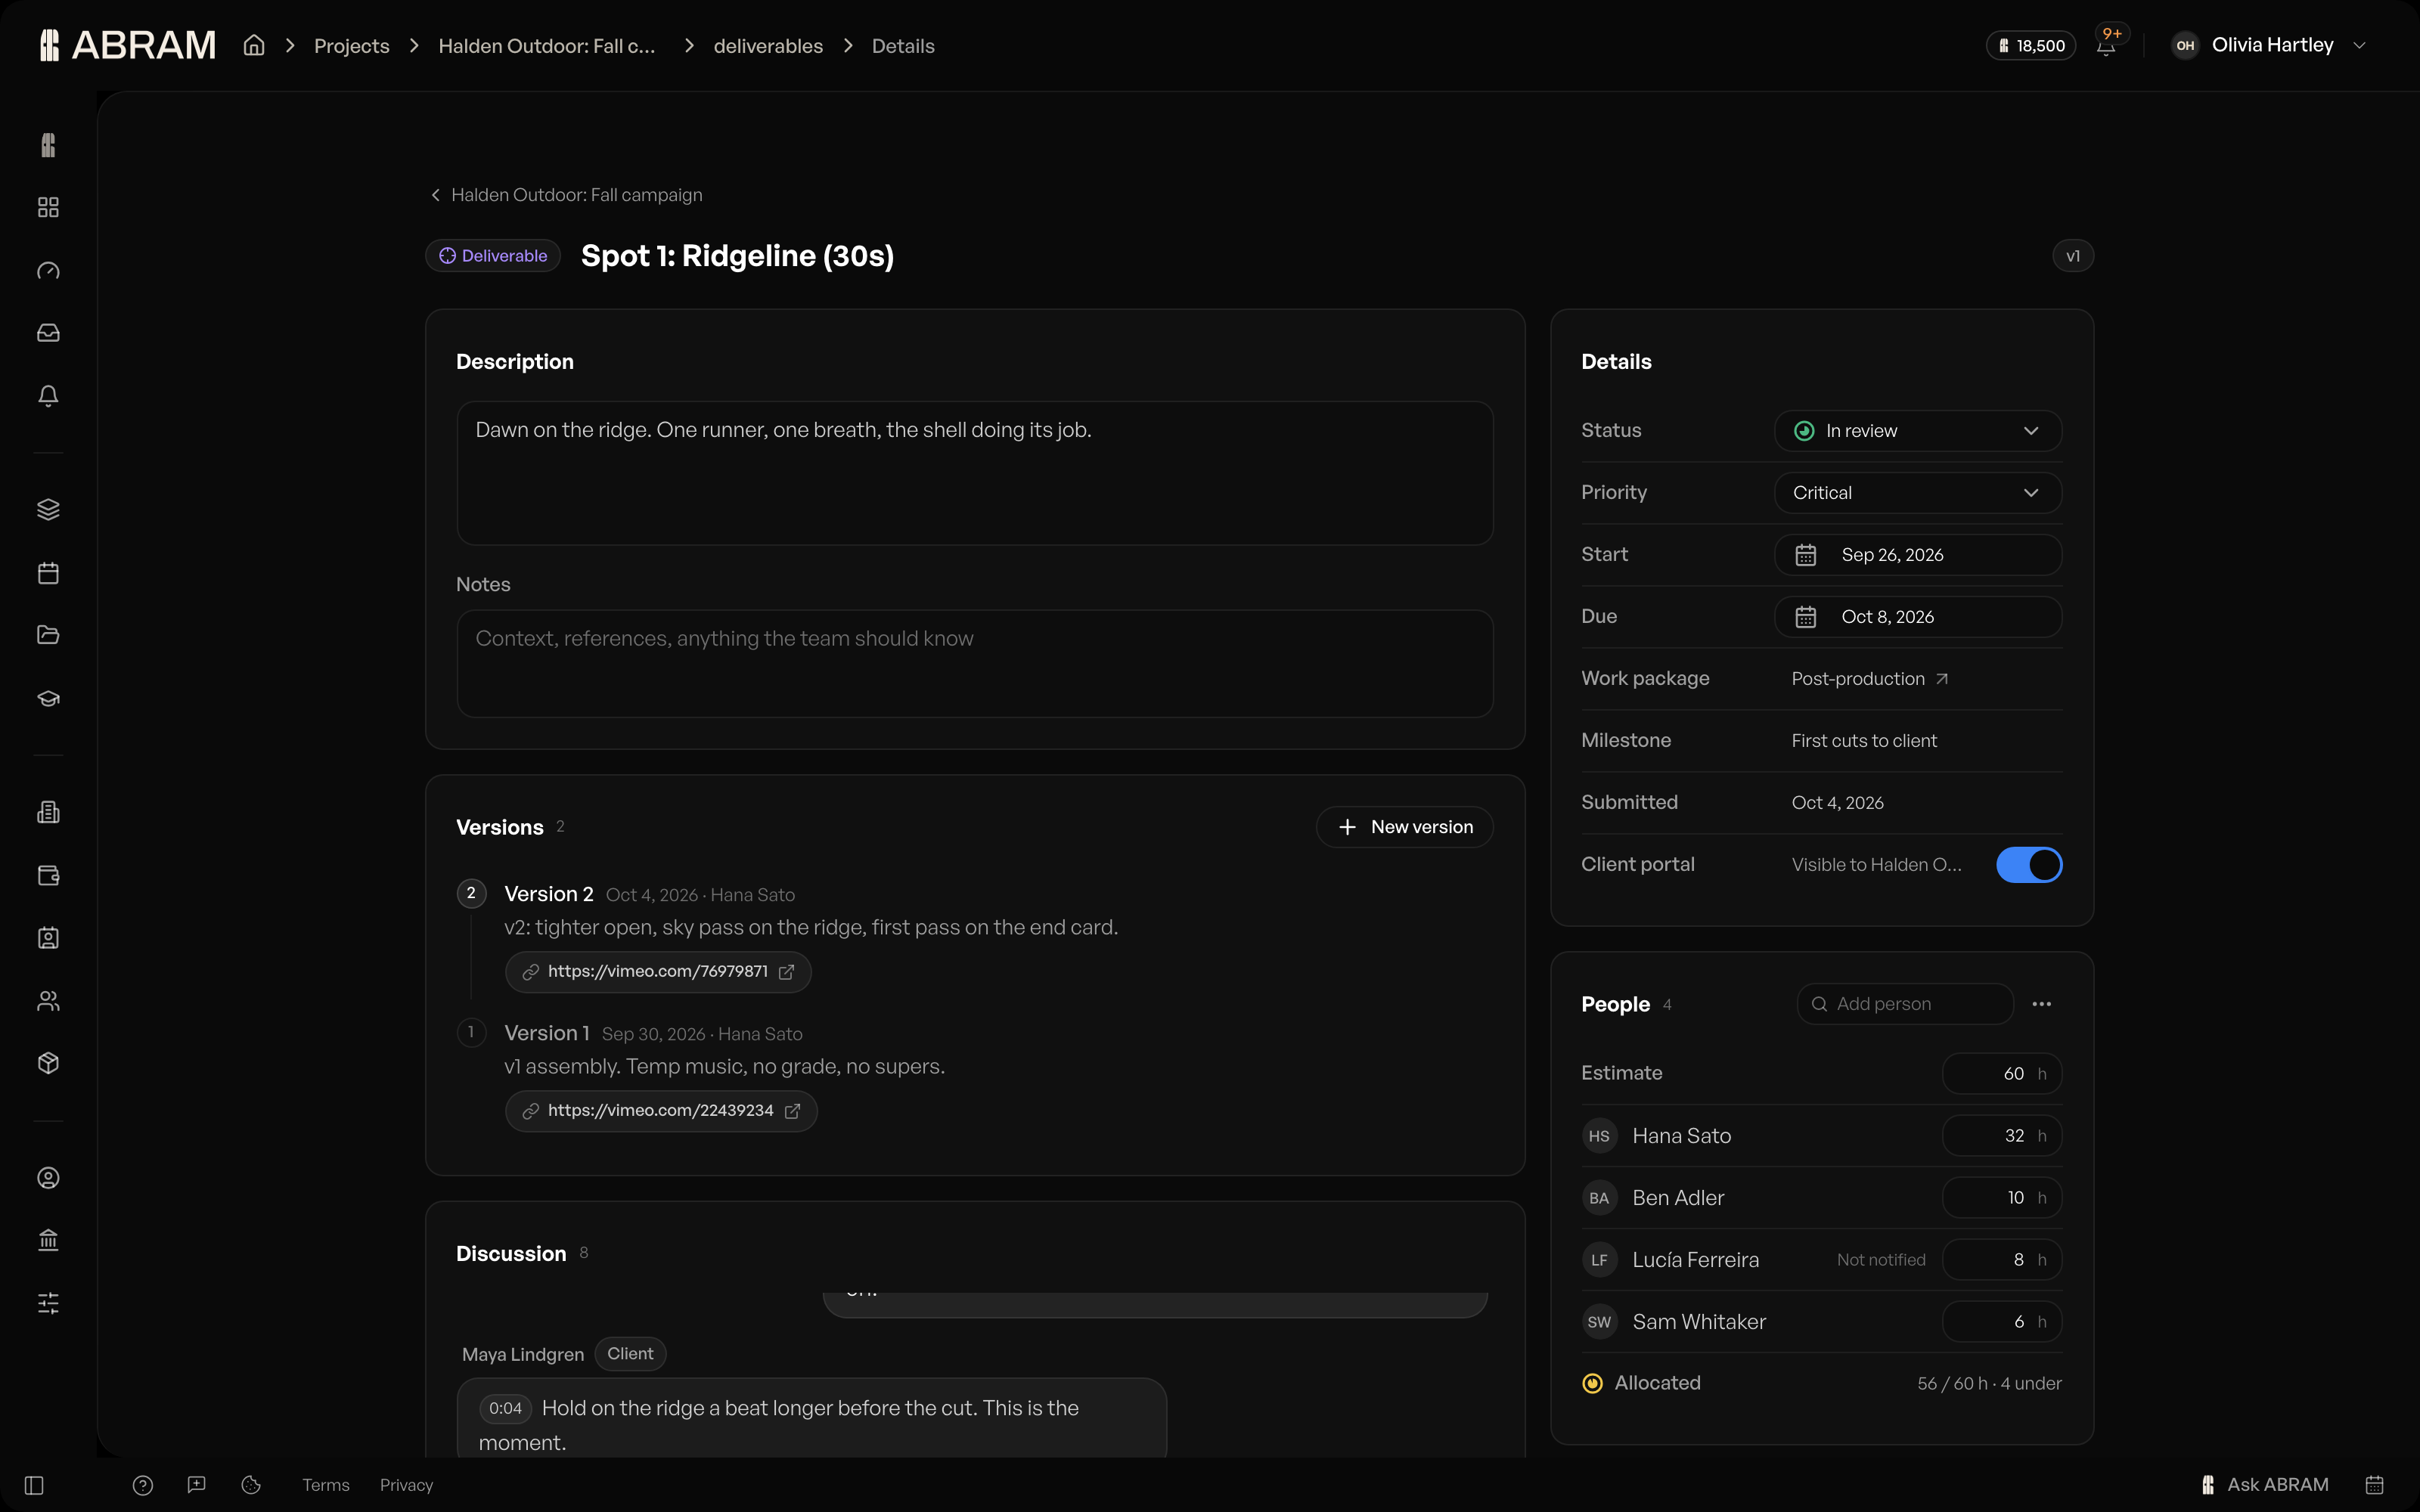Open the Due date picker Oct 8, 2026
The width and height of the screenshot is (2420, 1512).
tap(1918, 617)
